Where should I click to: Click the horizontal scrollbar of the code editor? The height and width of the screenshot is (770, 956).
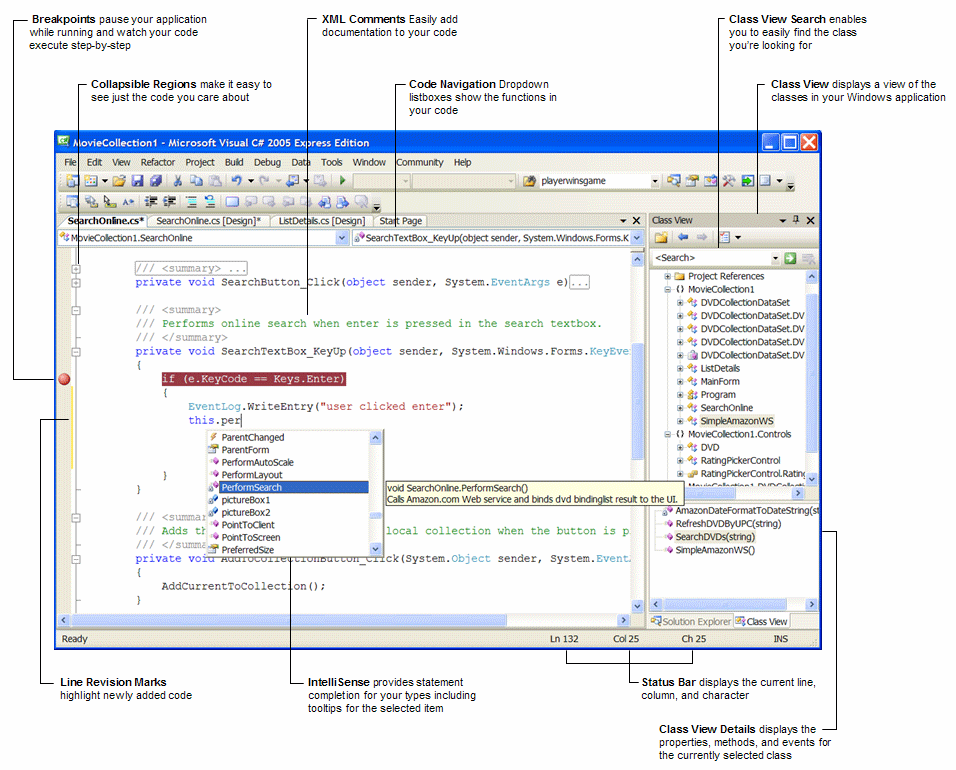click(343, 620)
